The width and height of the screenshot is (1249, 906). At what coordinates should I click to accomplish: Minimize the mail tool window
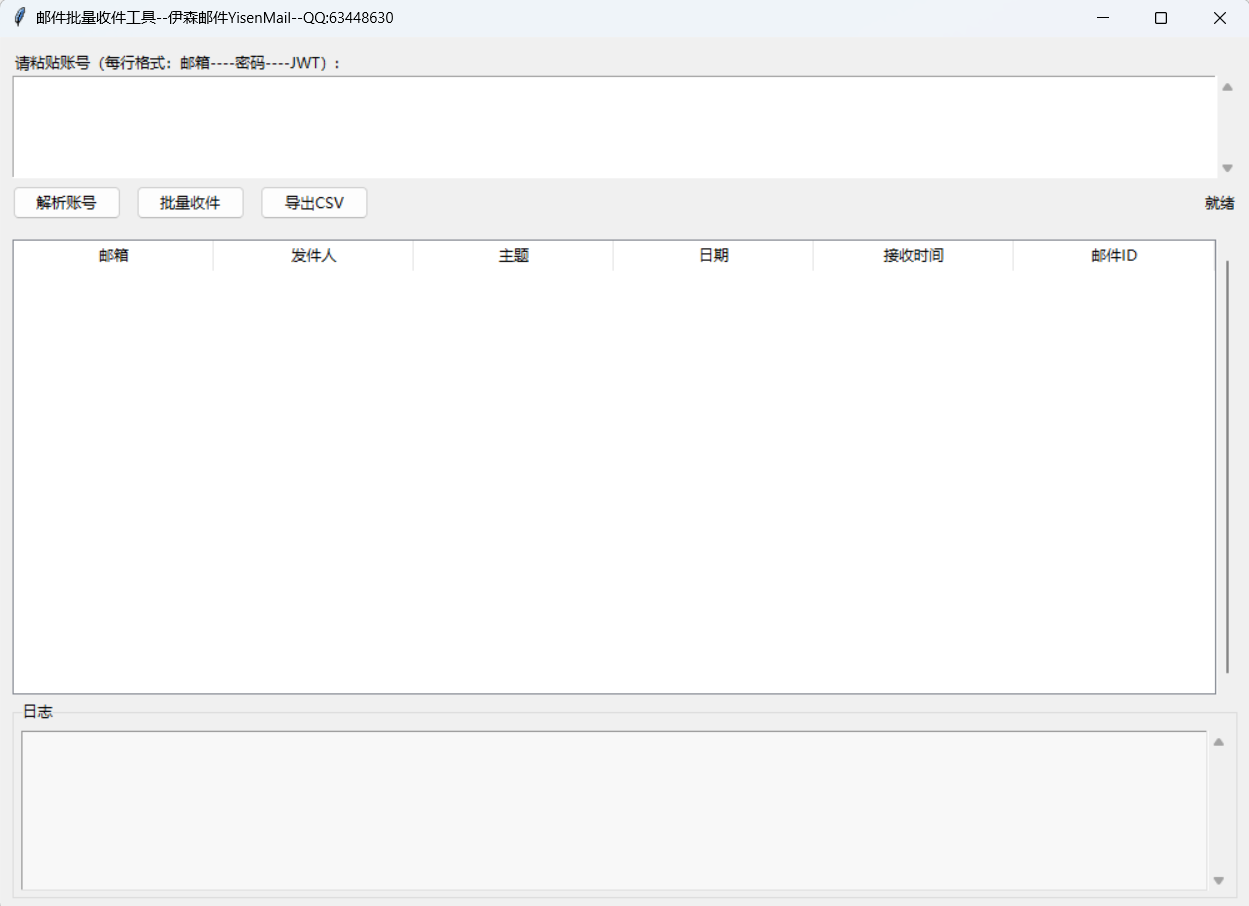point(1103,18)
